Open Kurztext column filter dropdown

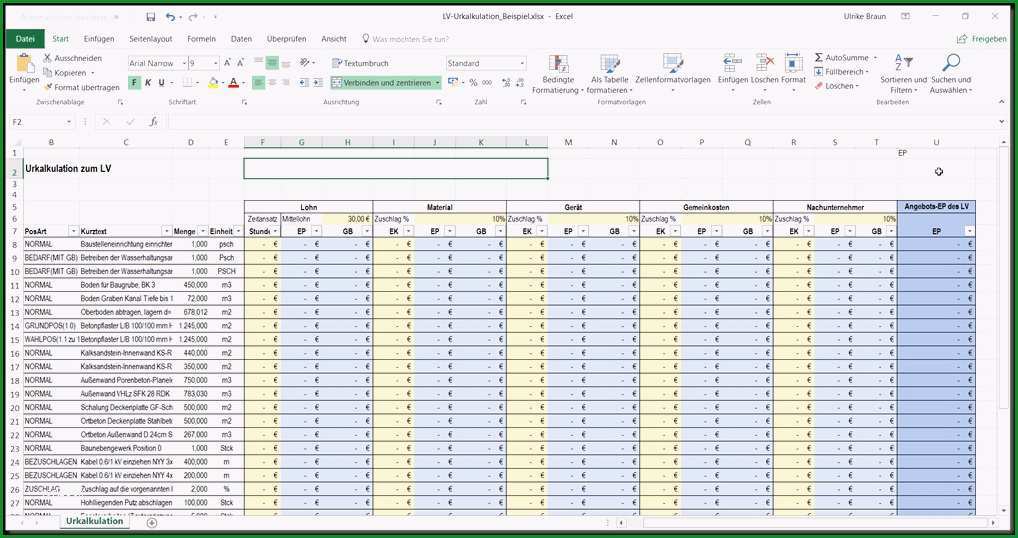166,231
